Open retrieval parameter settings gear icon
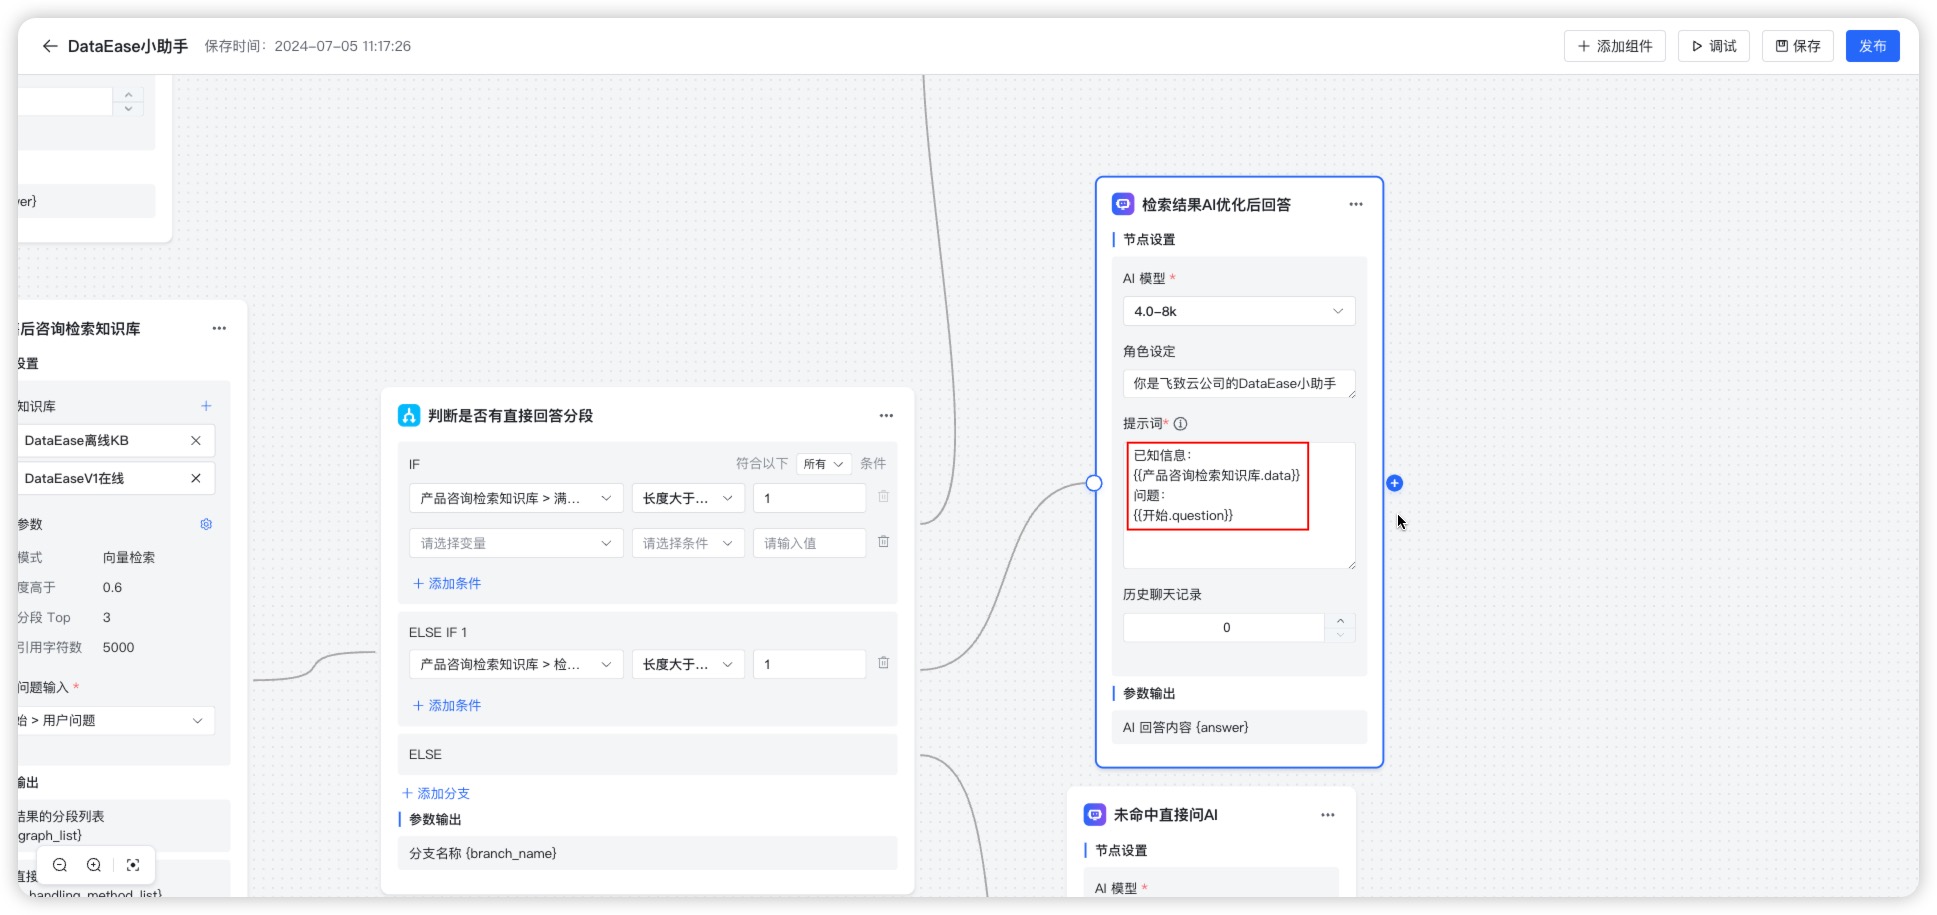 click(206, 524)
